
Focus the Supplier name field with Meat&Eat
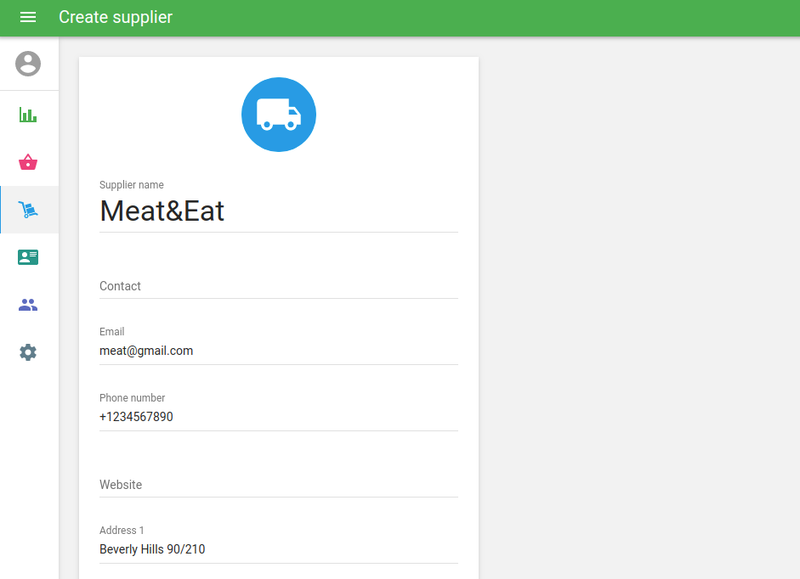pos(278,211)
